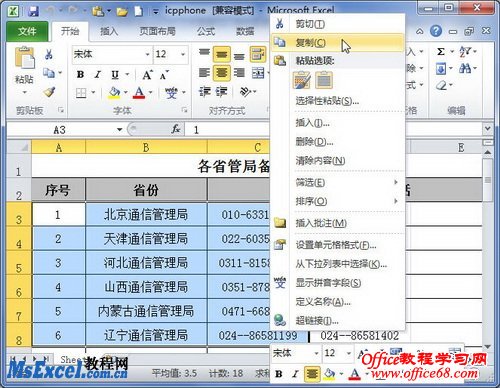Click the Copy icon in clipboard group
This screenshot has width=500, height=388.
[49, 73]
